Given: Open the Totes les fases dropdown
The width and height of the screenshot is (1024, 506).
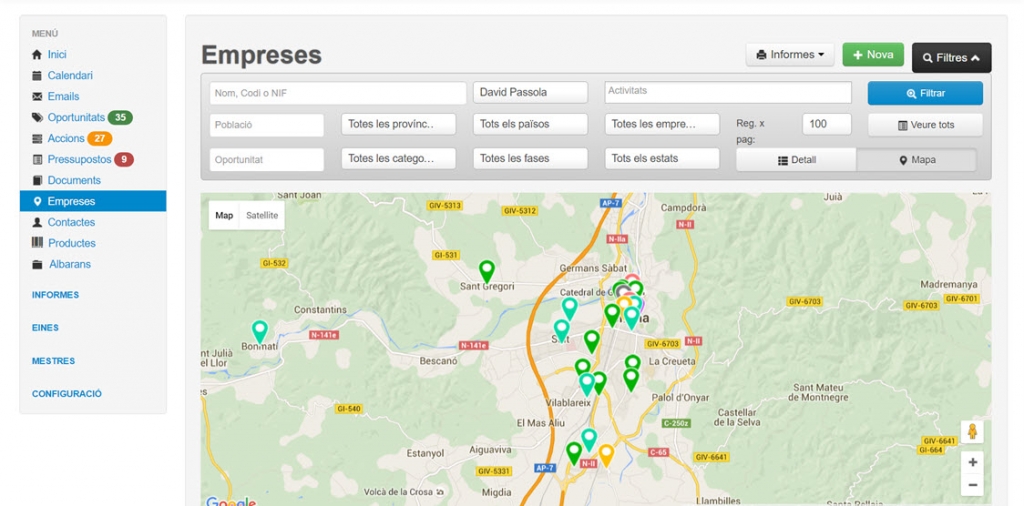Looking at the screenshot, I should (530, 159).
